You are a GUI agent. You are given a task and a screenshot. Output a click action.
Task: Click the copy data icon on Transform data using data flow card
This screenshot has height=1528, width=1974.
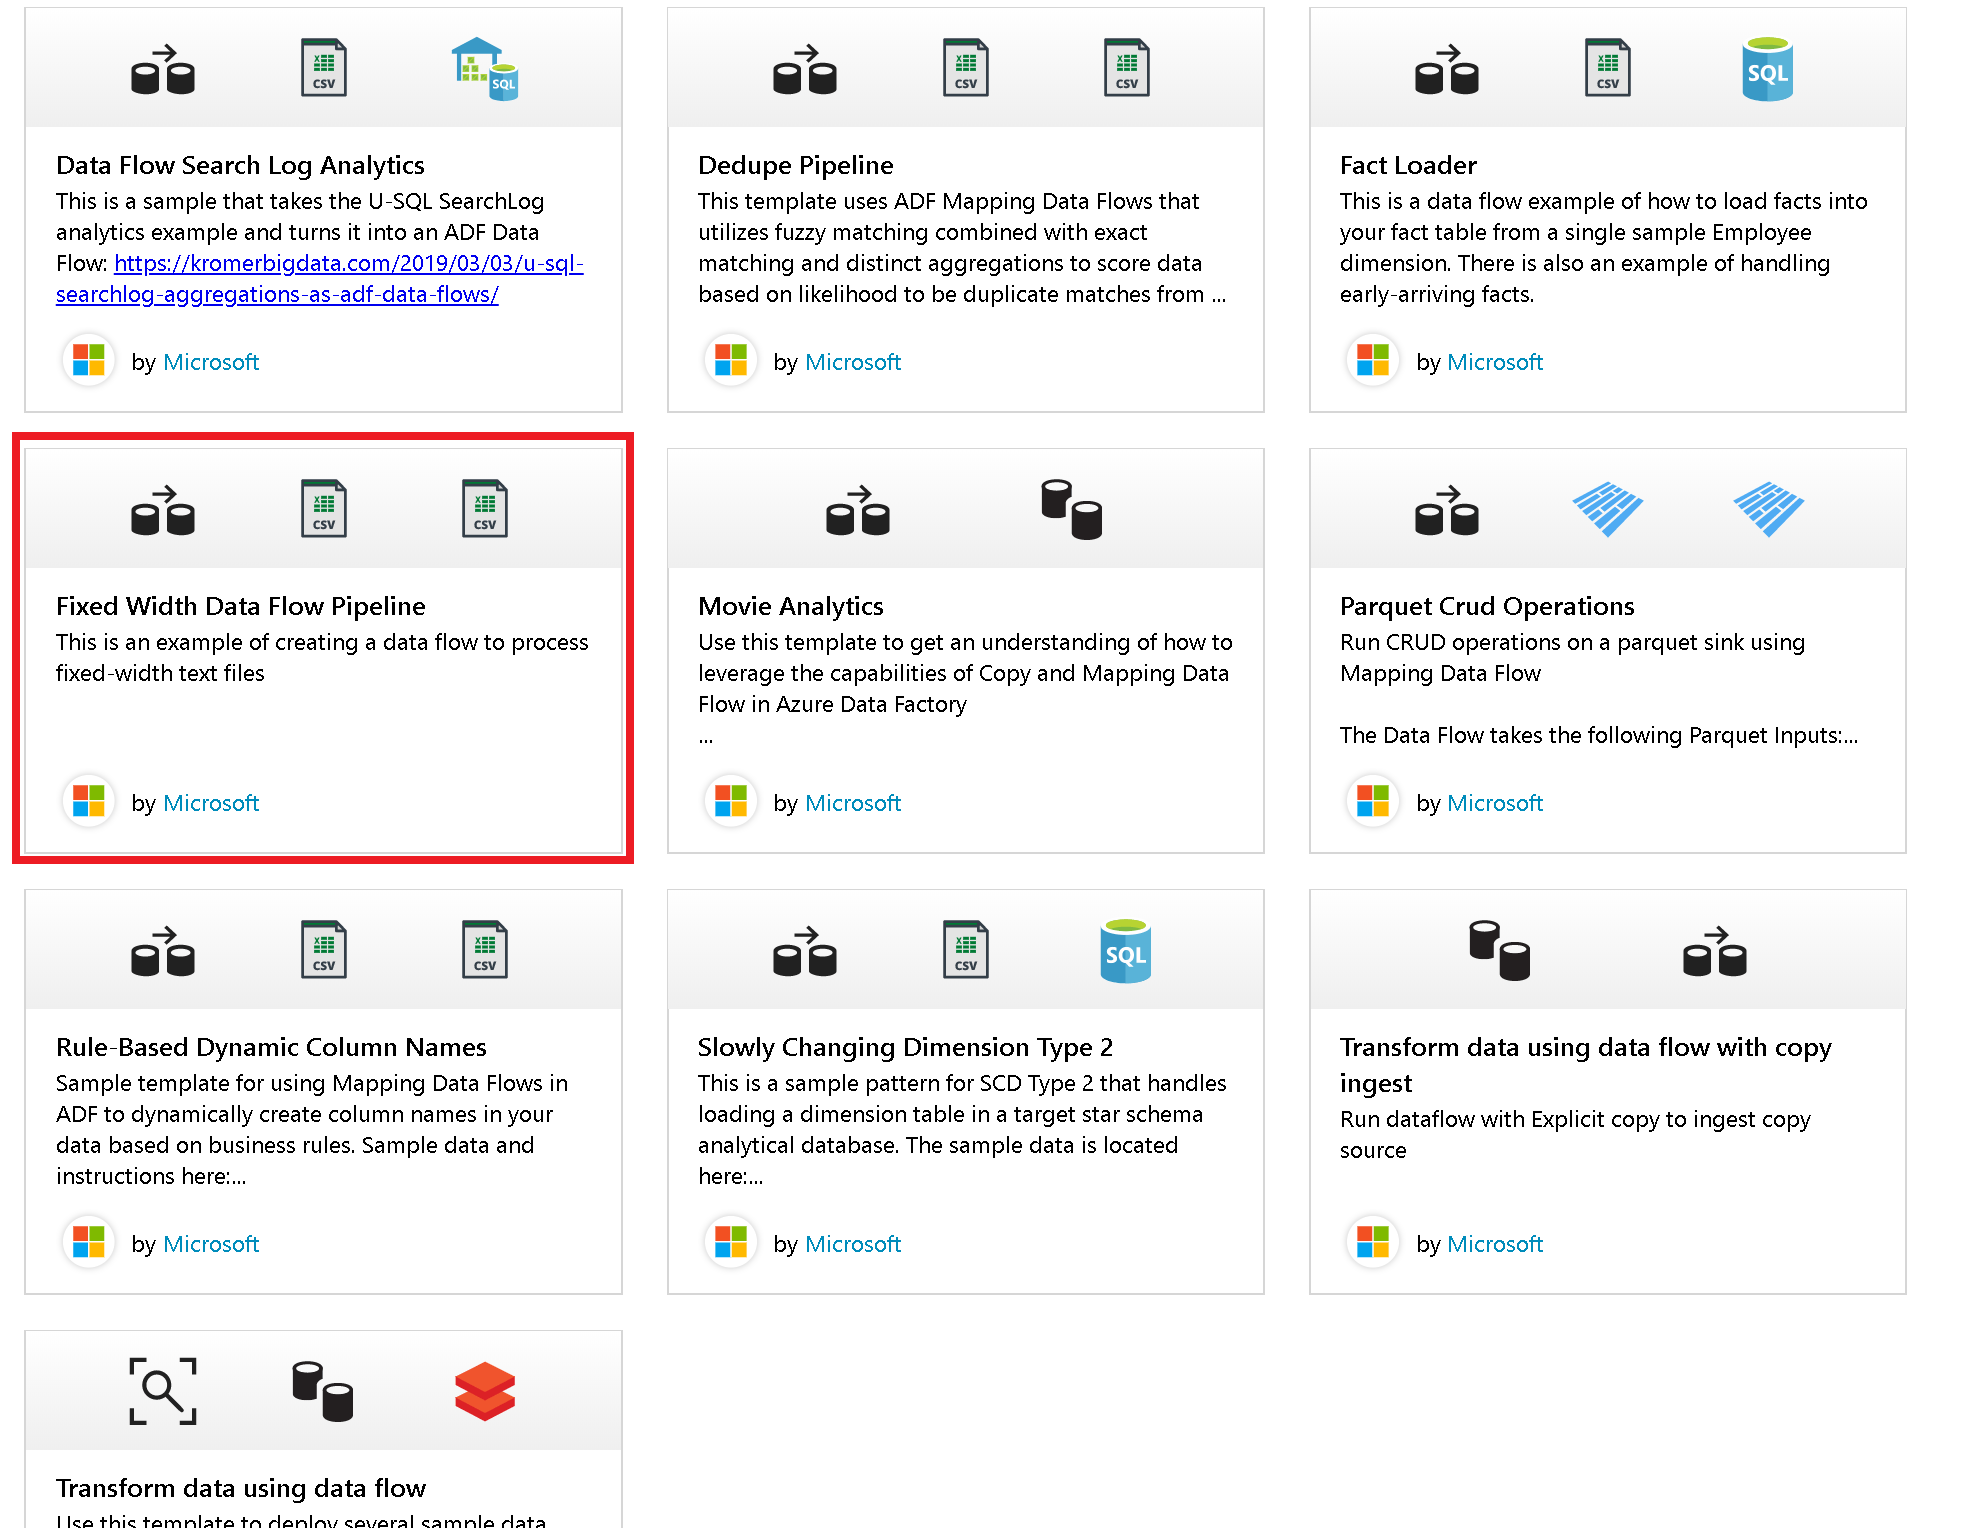pos(323,1391)
